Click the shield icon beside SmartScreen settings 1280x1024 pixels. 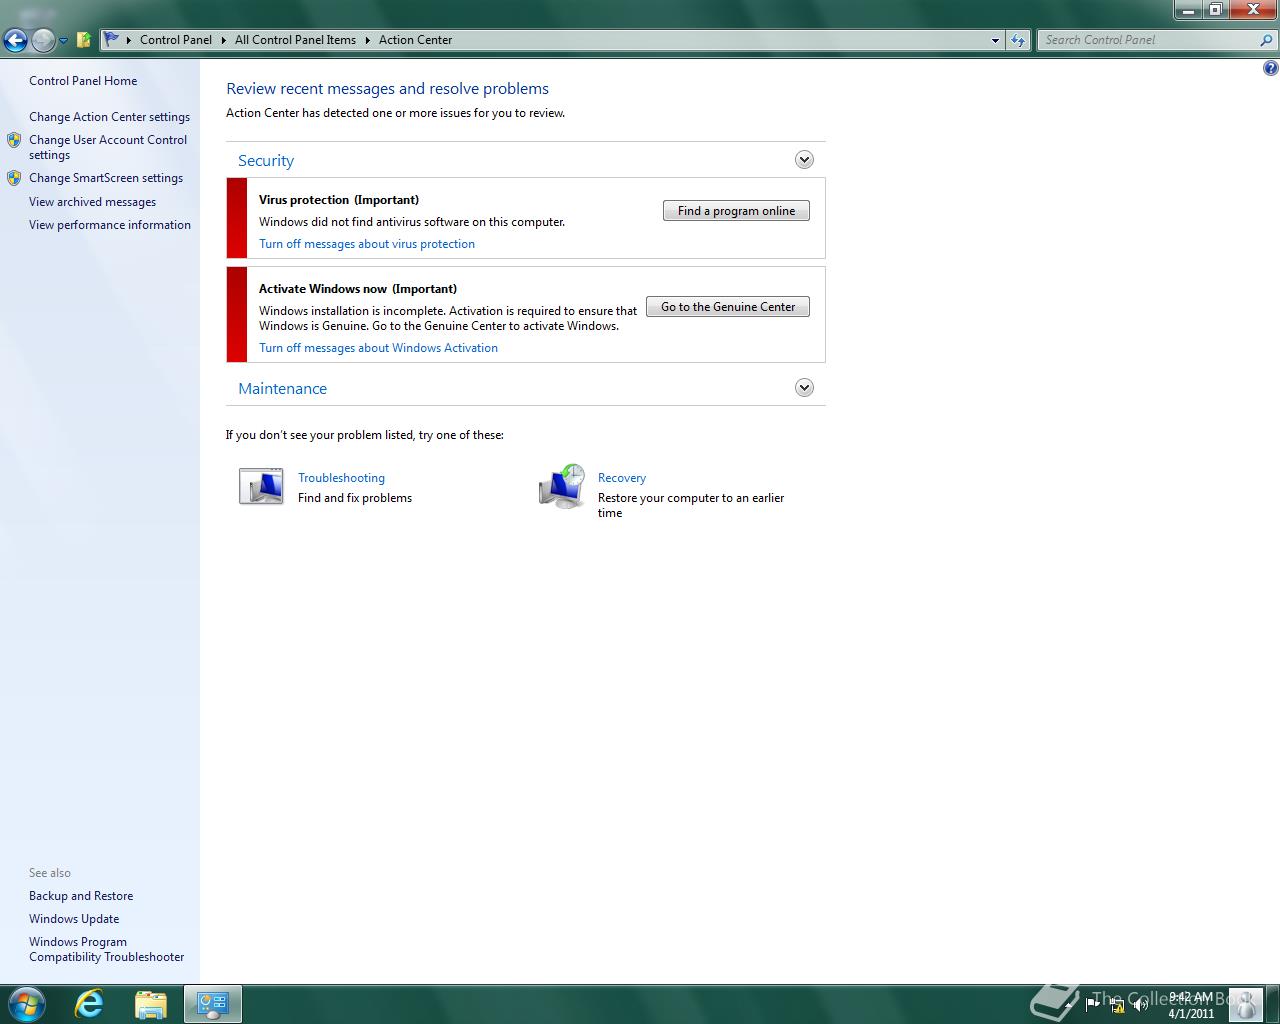point(14,178)
